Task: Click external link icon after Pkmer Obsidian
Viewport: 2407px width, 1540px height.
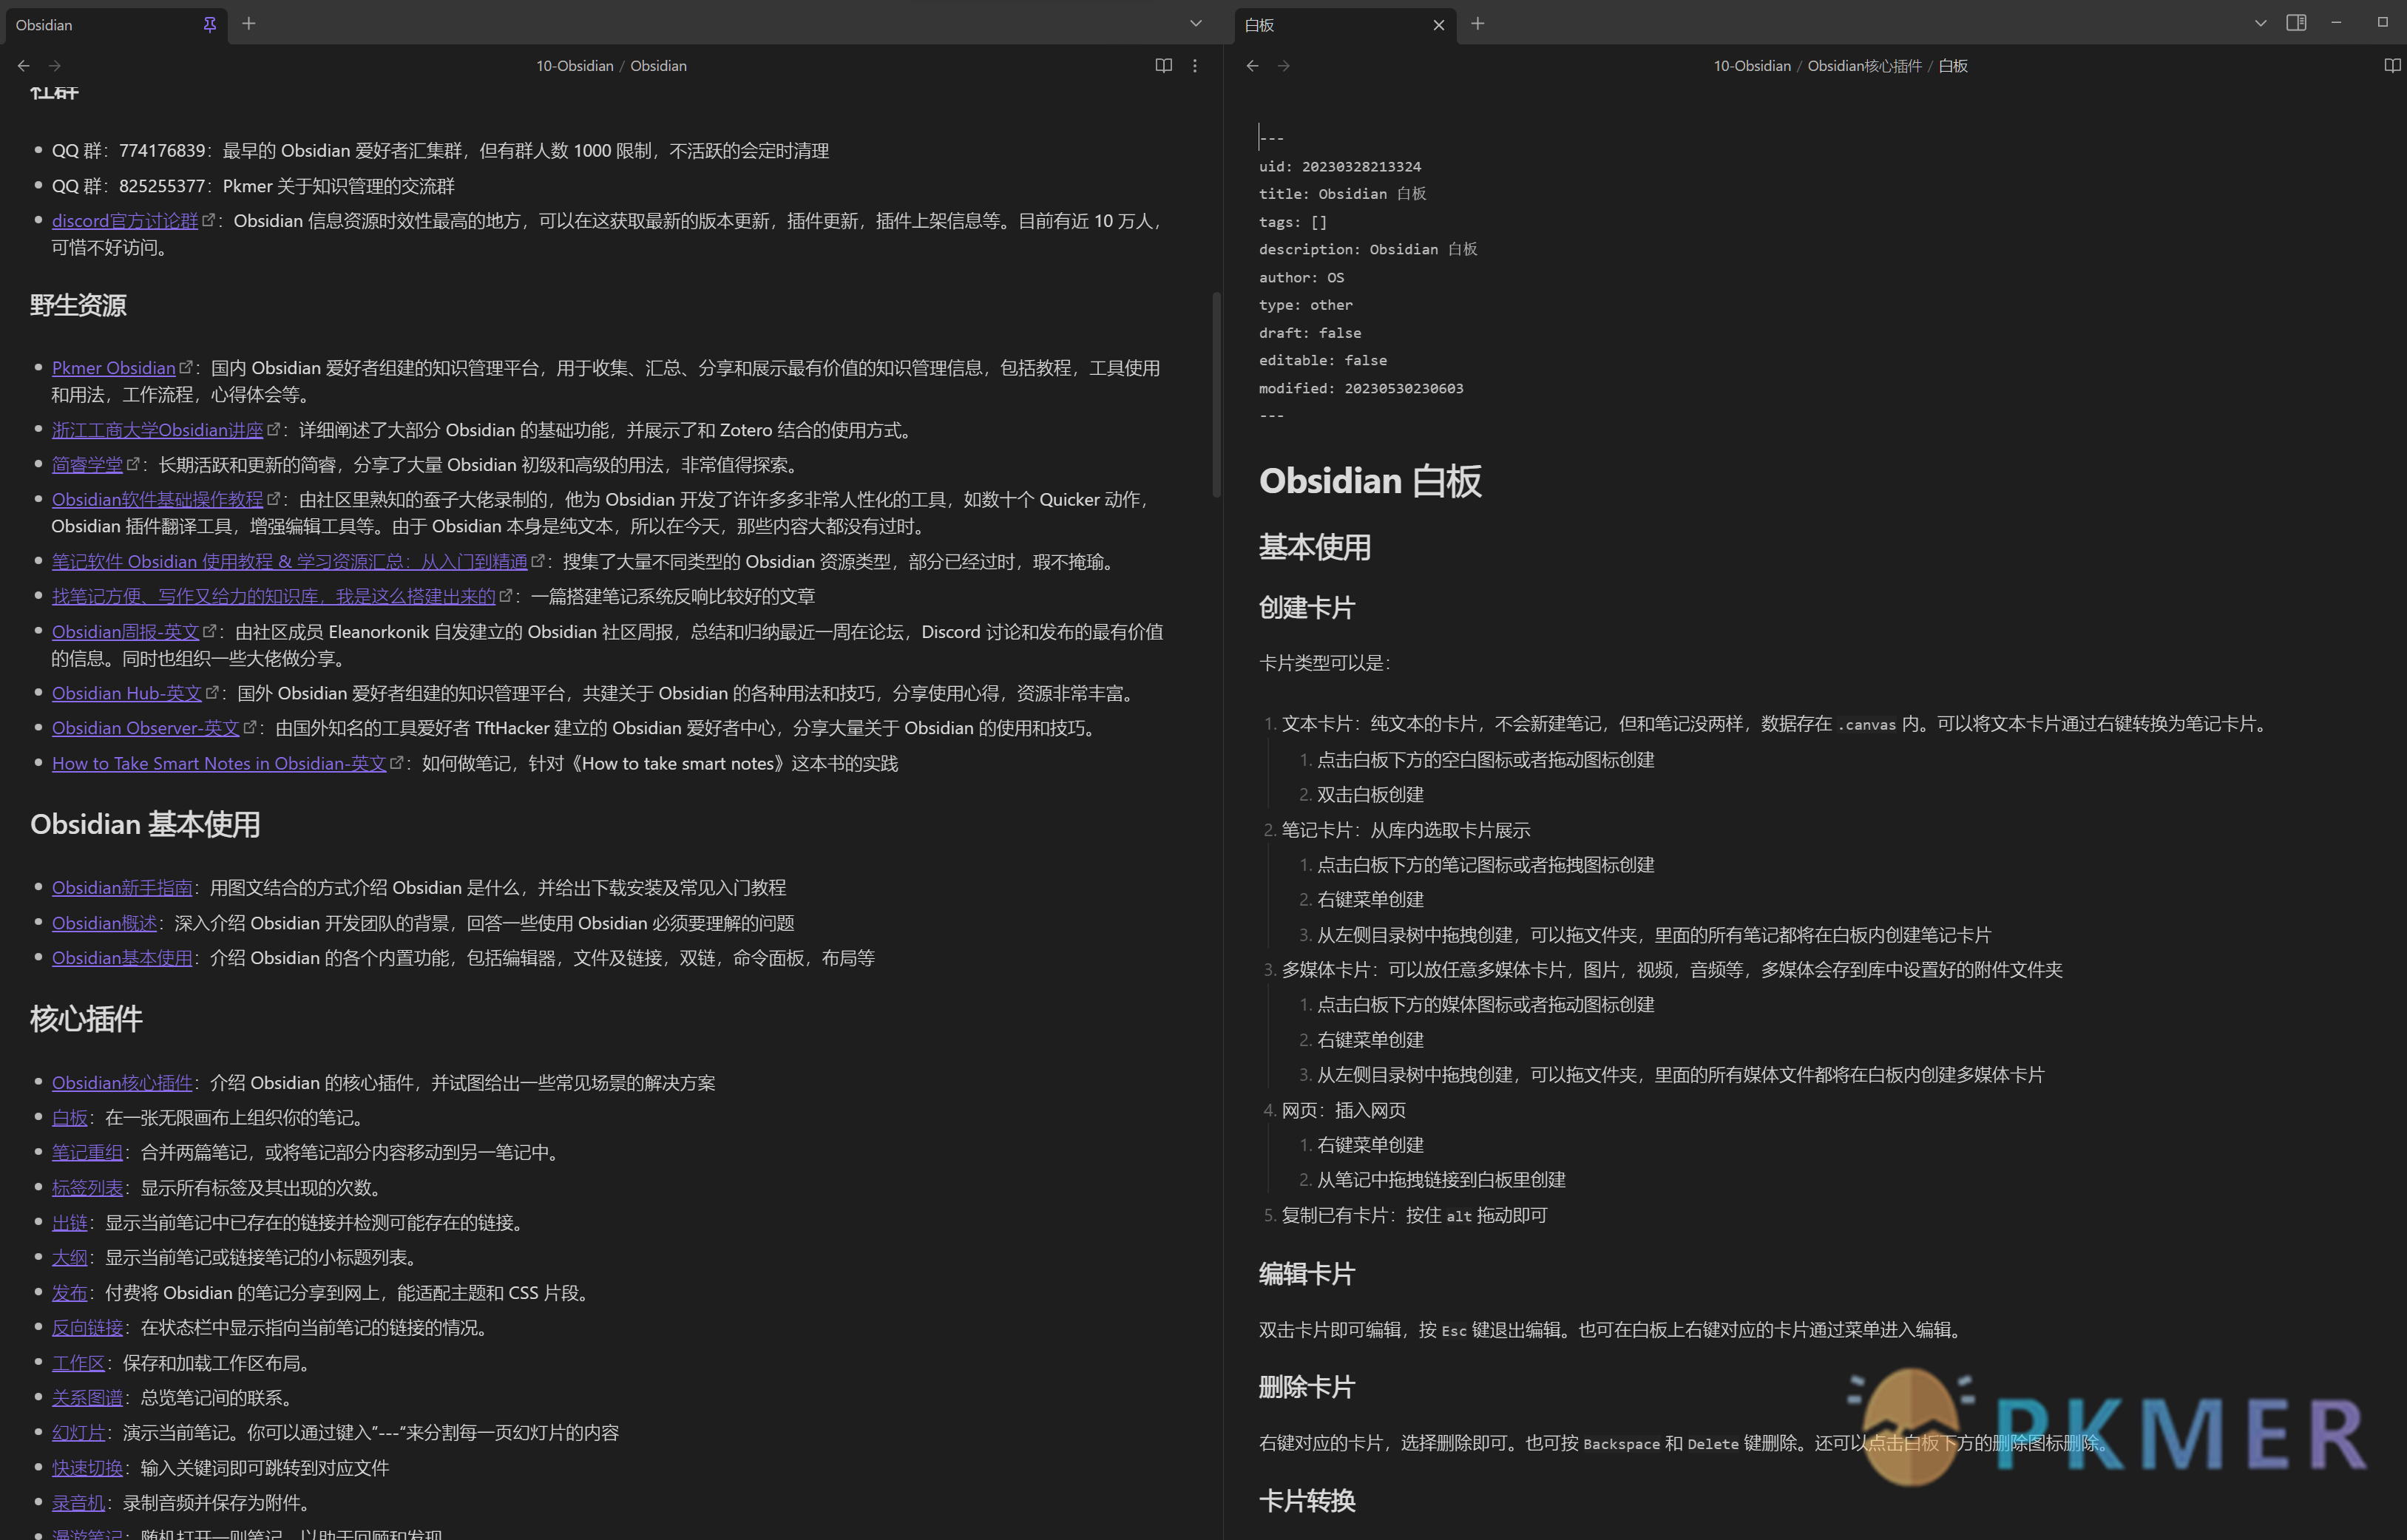Action: pos(185,367)
